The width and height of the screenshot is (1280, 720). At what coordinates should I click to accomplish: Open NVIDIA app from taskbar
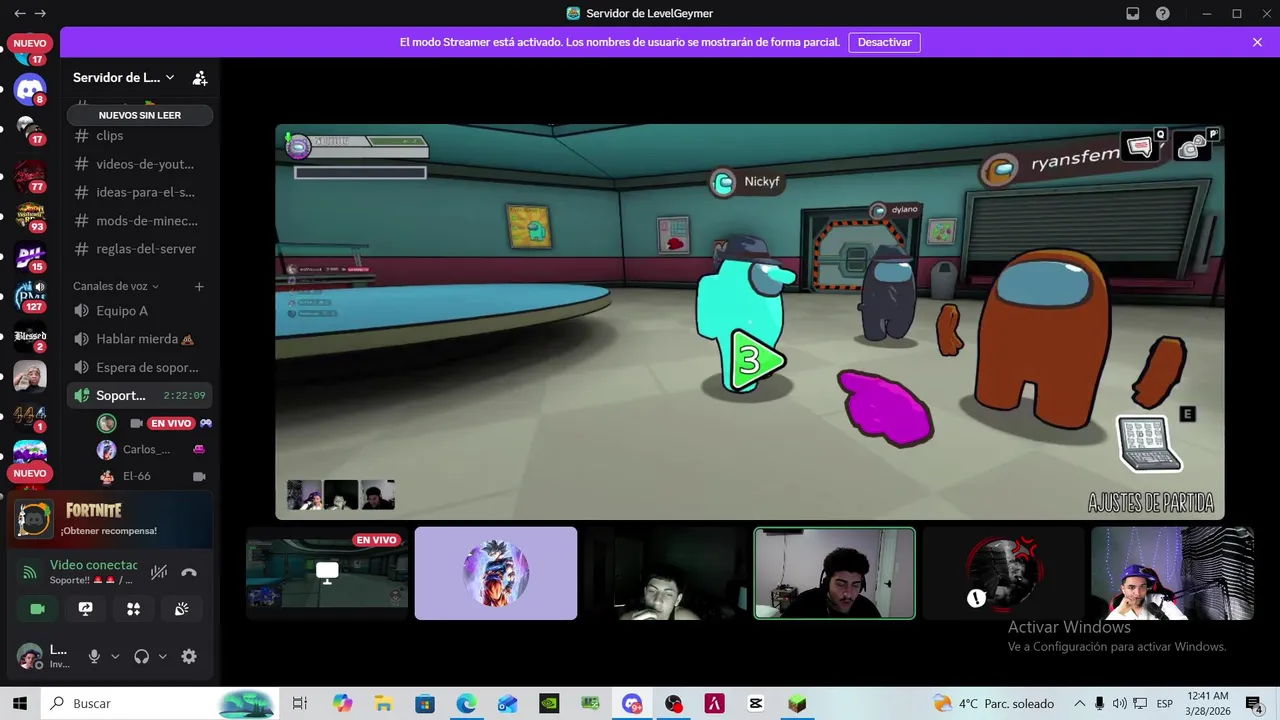[x=549, y=704]
